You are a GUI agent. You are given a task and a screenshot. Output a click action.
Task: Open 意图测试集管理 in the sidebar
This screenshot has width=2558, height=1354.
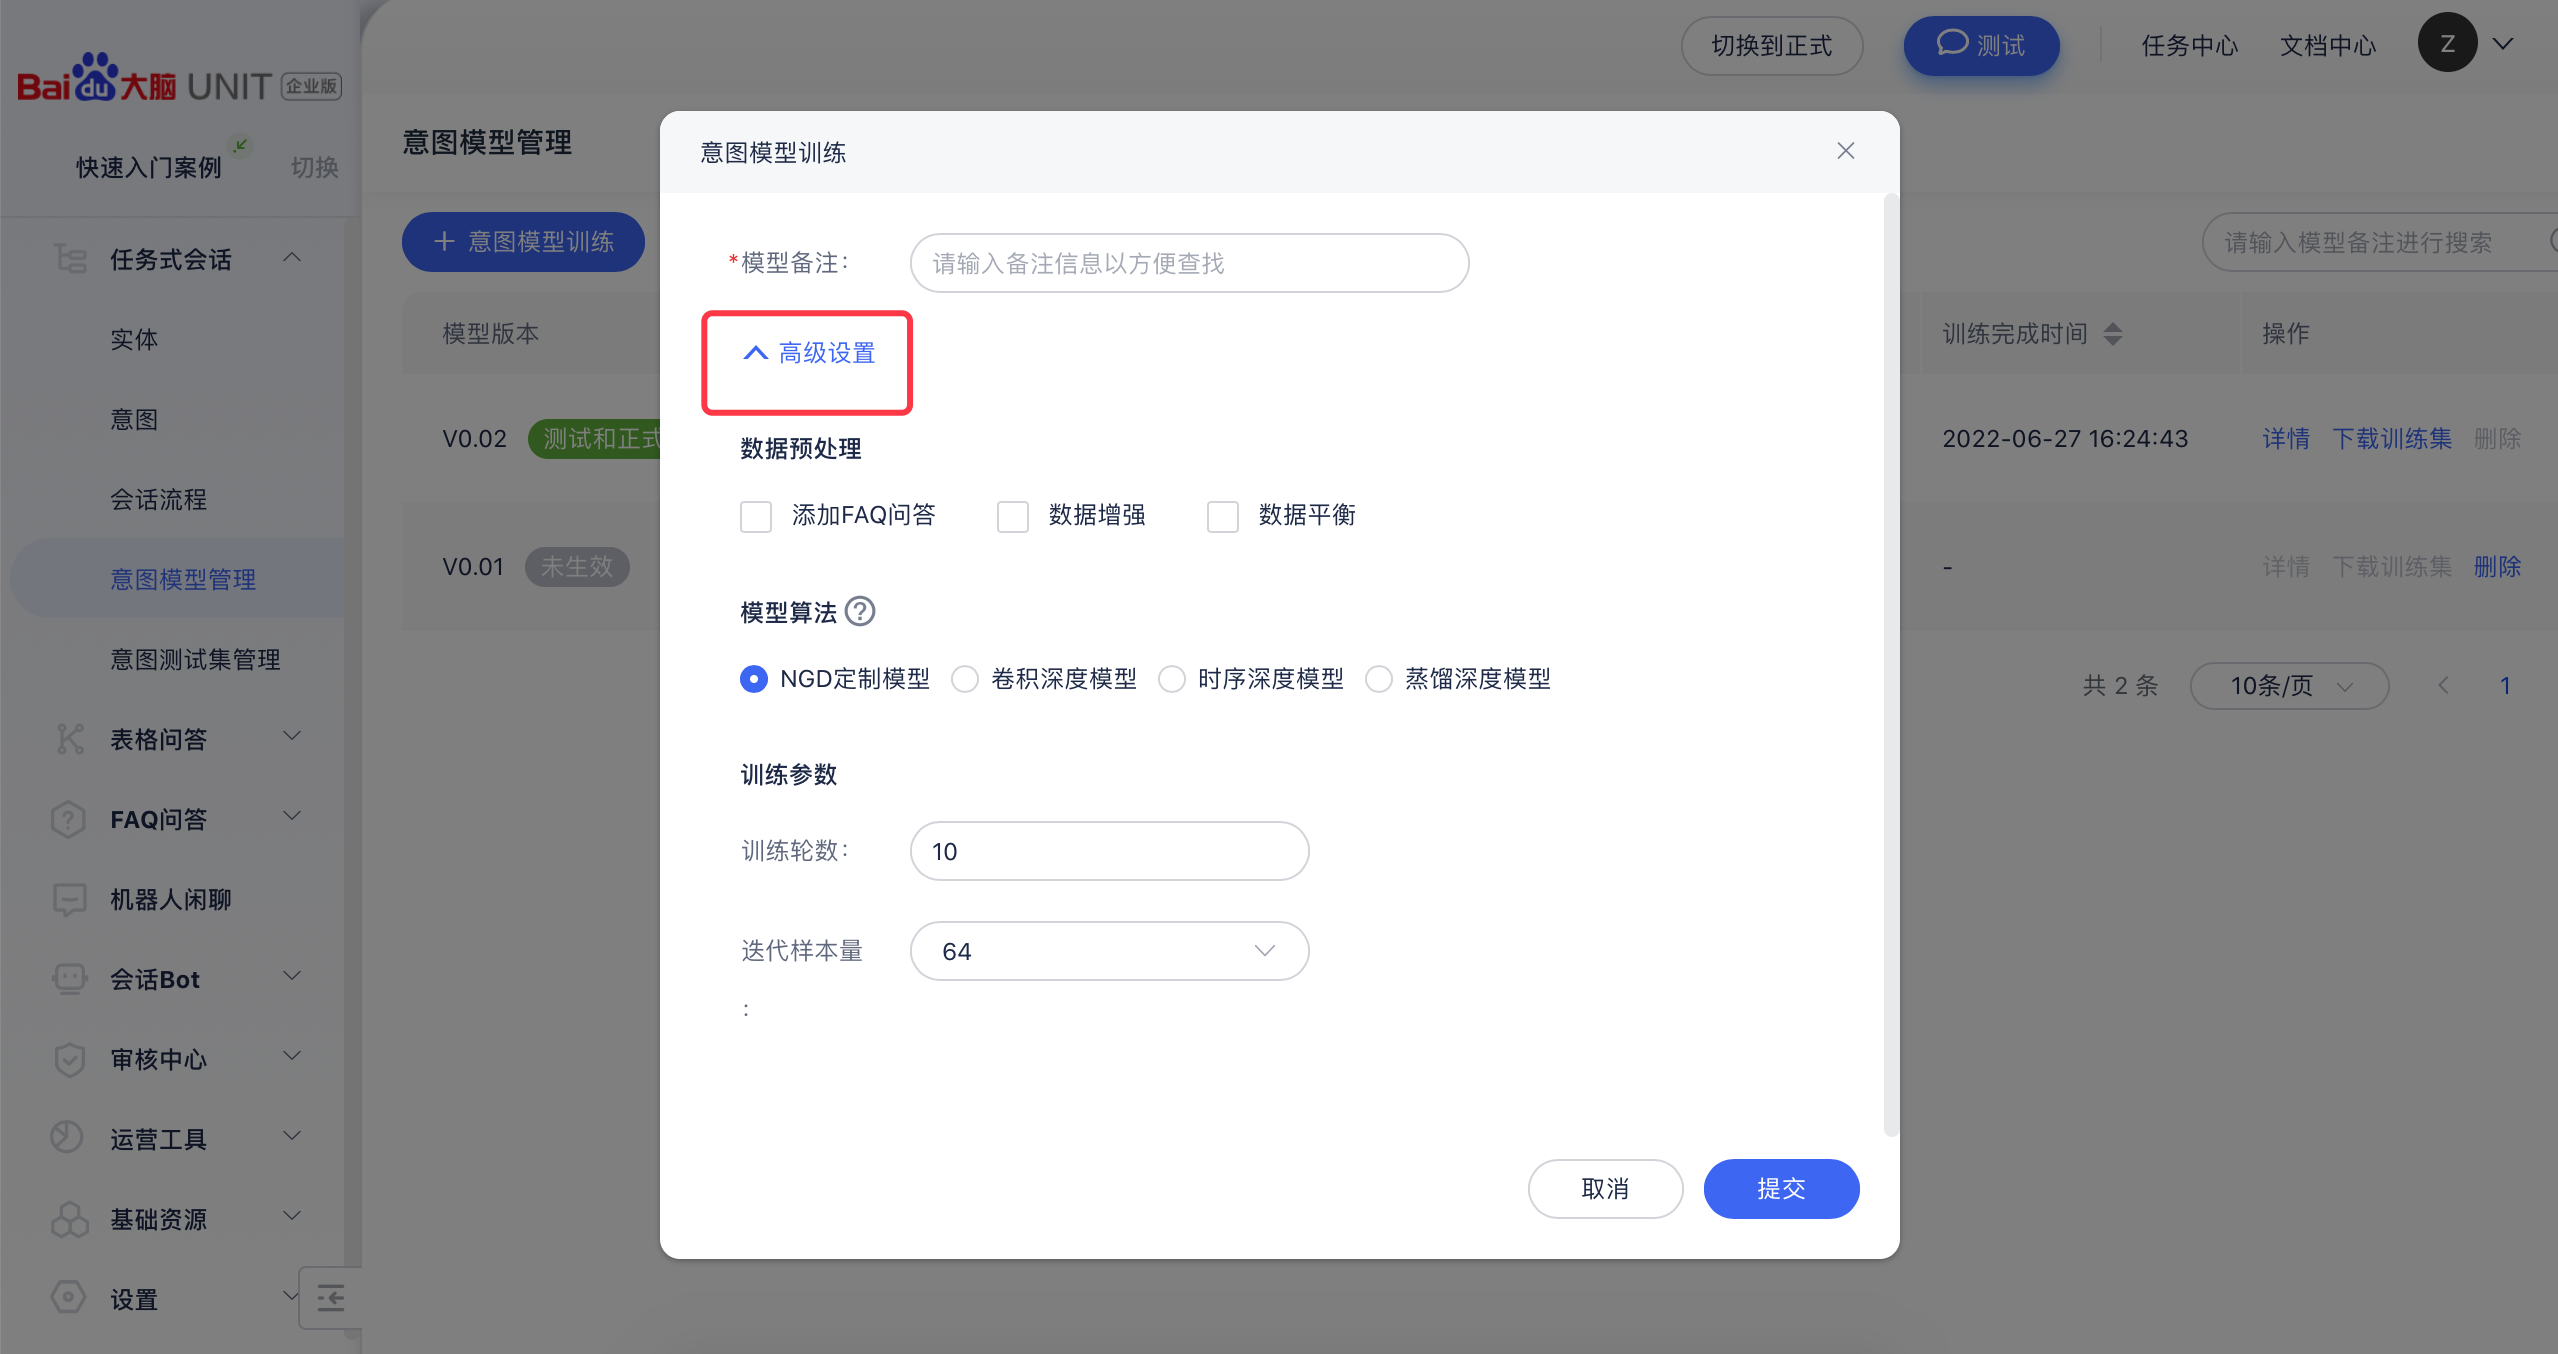tap(195, 659)
